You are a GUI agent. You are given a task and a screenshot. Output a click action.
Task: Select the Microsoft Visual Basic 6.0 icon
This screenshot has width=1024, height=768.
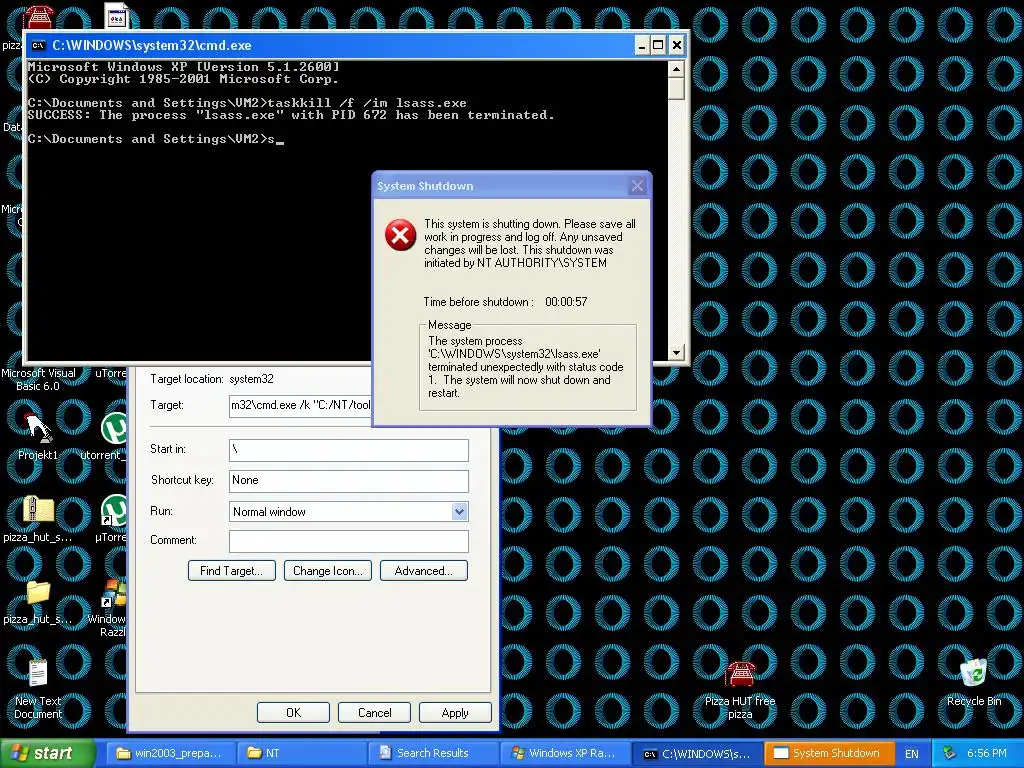point(38,379)
